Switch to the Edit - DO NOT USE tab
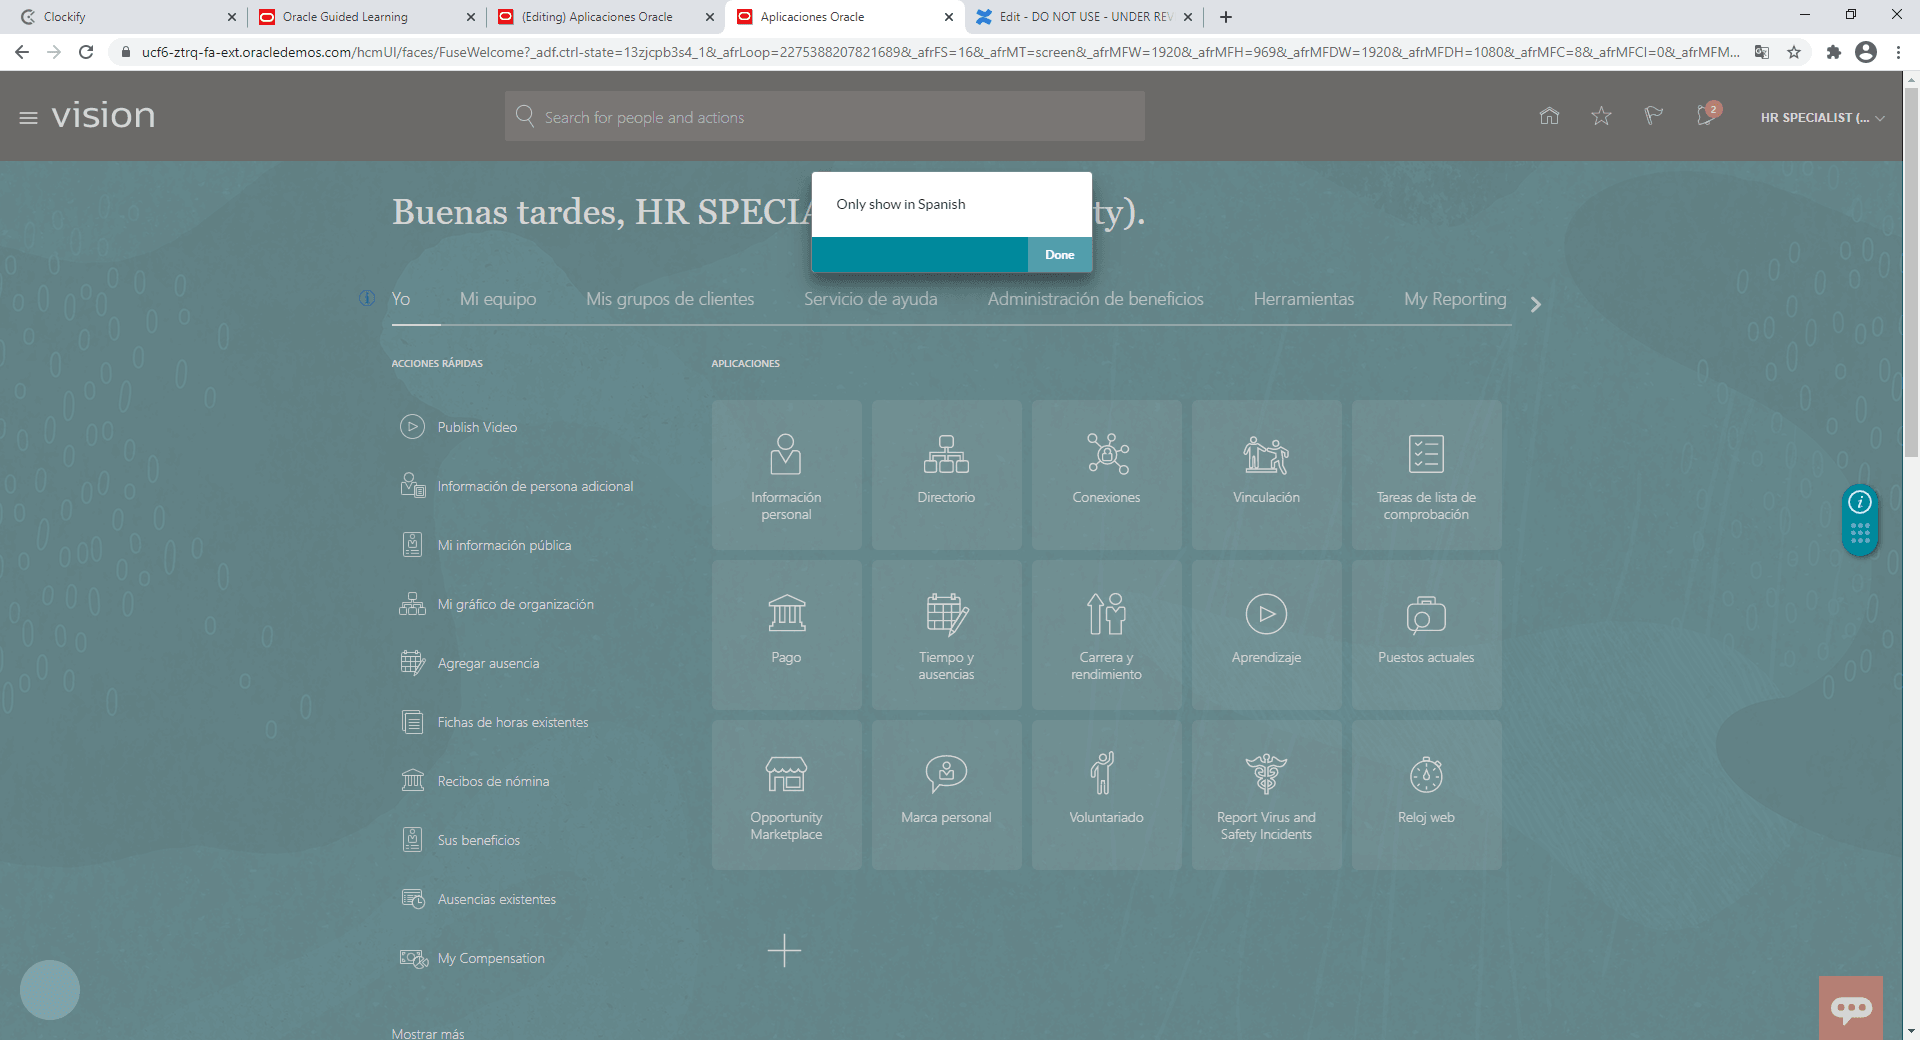Screen dimensions: 1920x1040 (x=1083, y=17)
